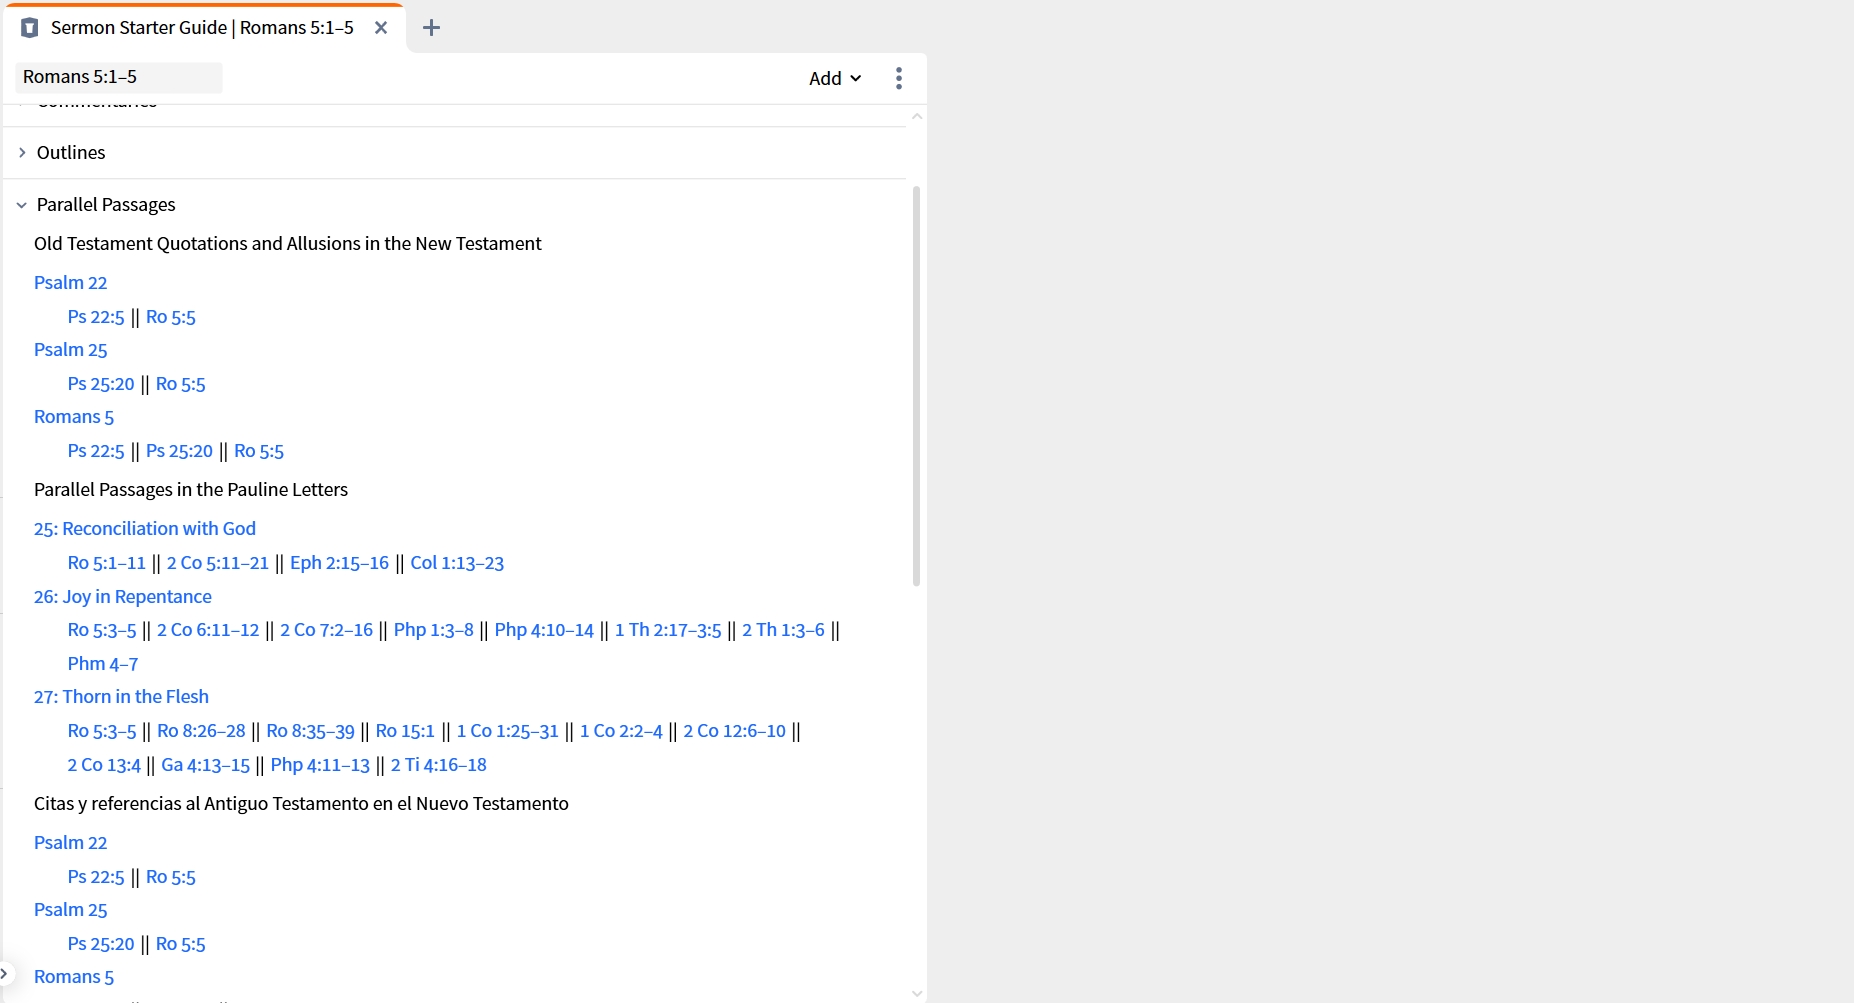The image size is (1854, 1003).
Task: Select heading Old Testament Quotations and Allusions
Action: 288,244
